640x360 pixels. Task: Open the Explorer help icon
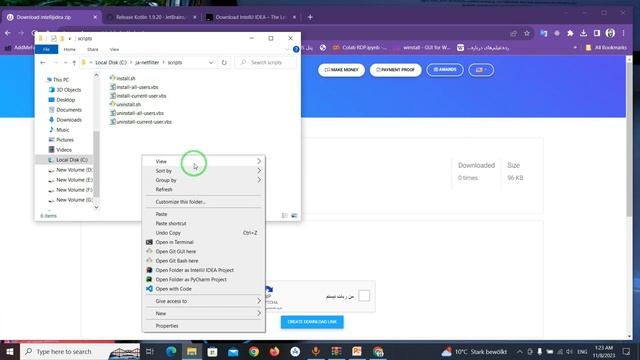(296, 49)
